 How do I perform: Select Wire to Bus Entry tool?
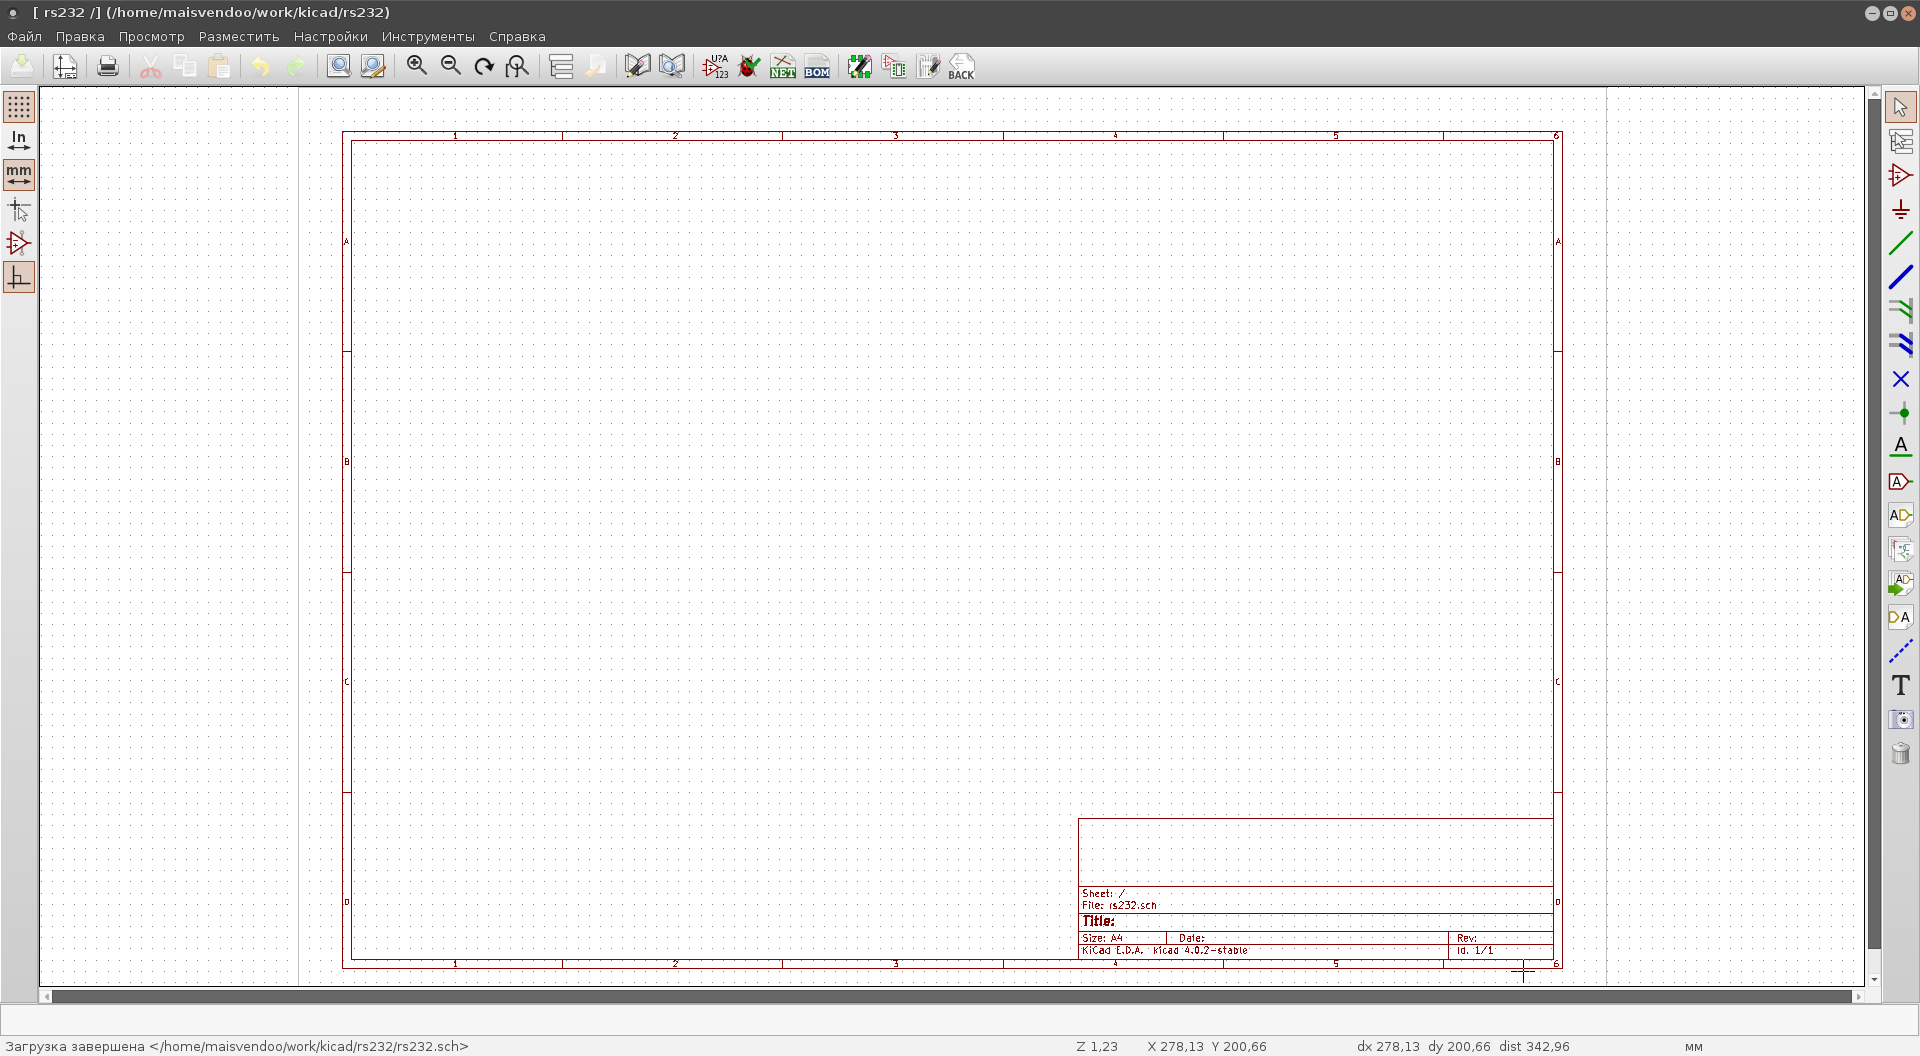tap(1901, 311)
